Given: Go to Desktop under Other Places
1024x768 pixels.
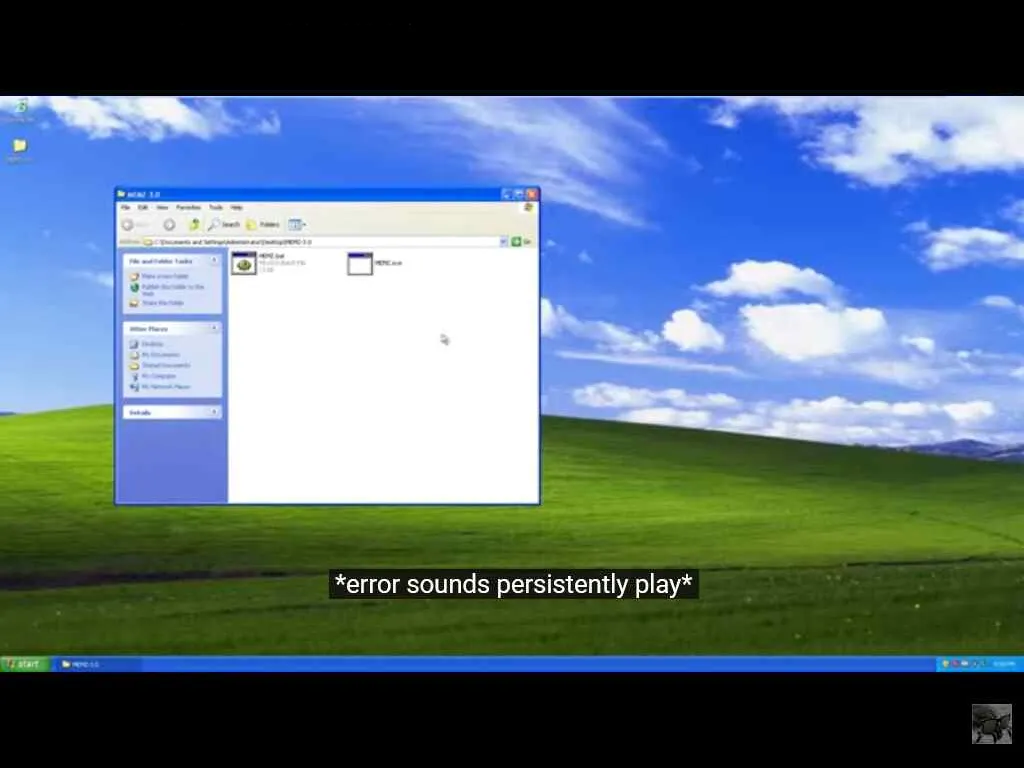Looking at the screenshot, I should 152,344.
